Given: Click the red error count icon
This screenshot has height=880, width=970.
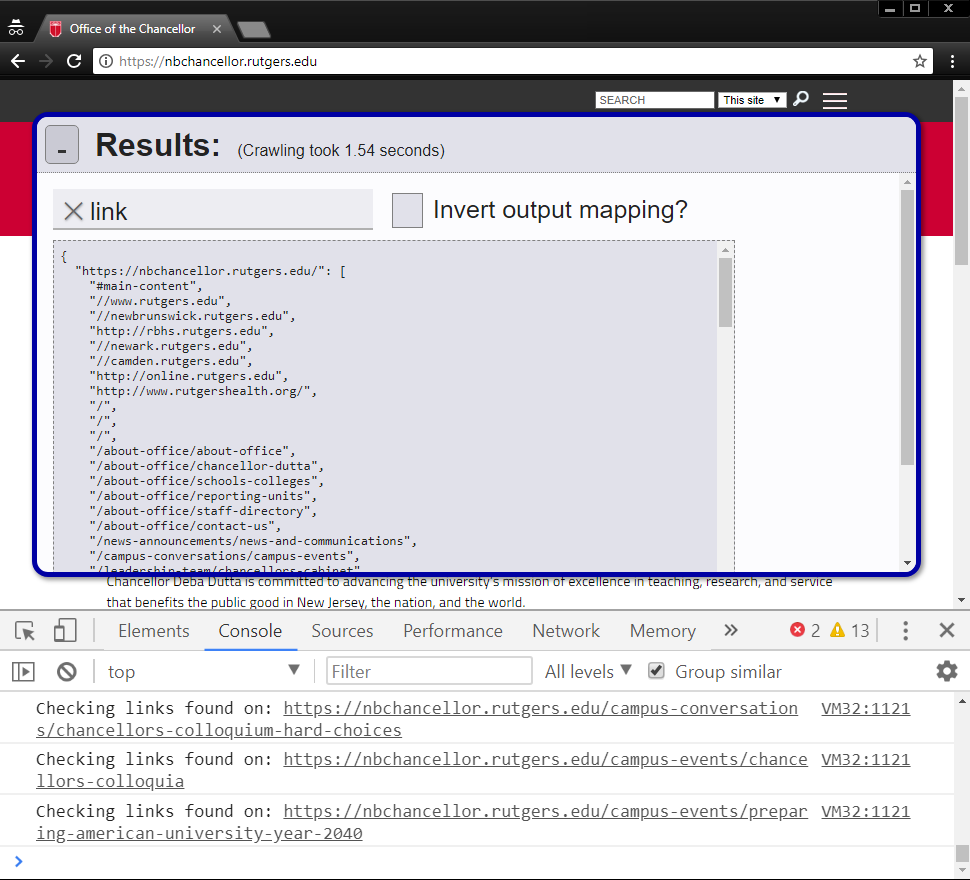Looking at the screenshot, I should click(x=797, y=630).
